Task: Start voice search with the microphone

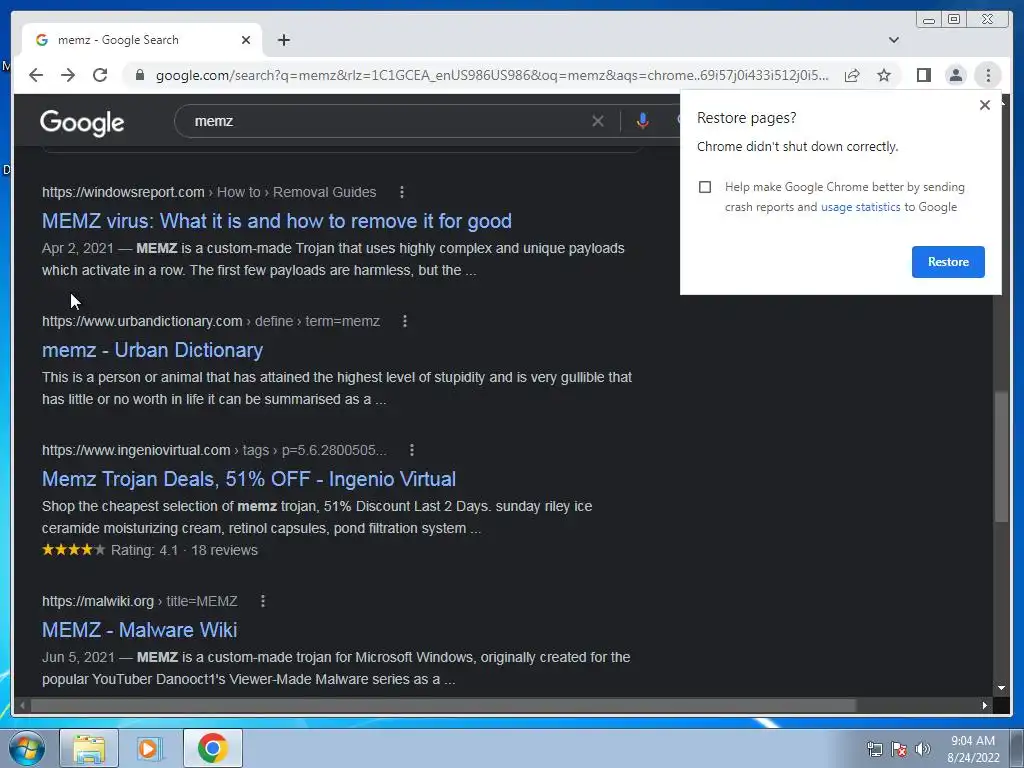Action: [643, 121]
